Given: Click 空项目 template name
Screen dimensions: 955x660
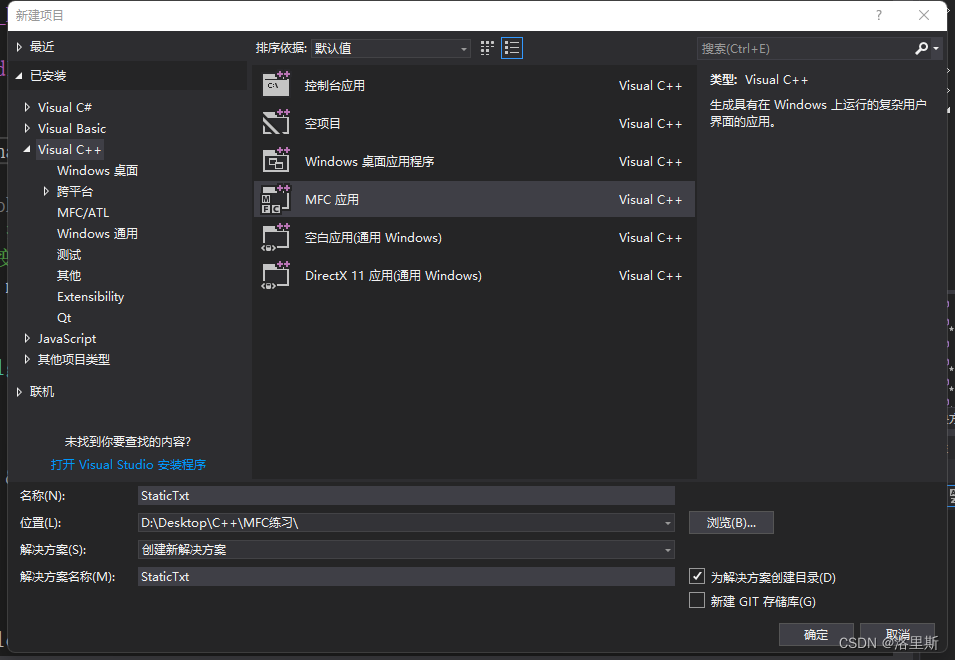Looking at the screenshot, I should 322,124.
